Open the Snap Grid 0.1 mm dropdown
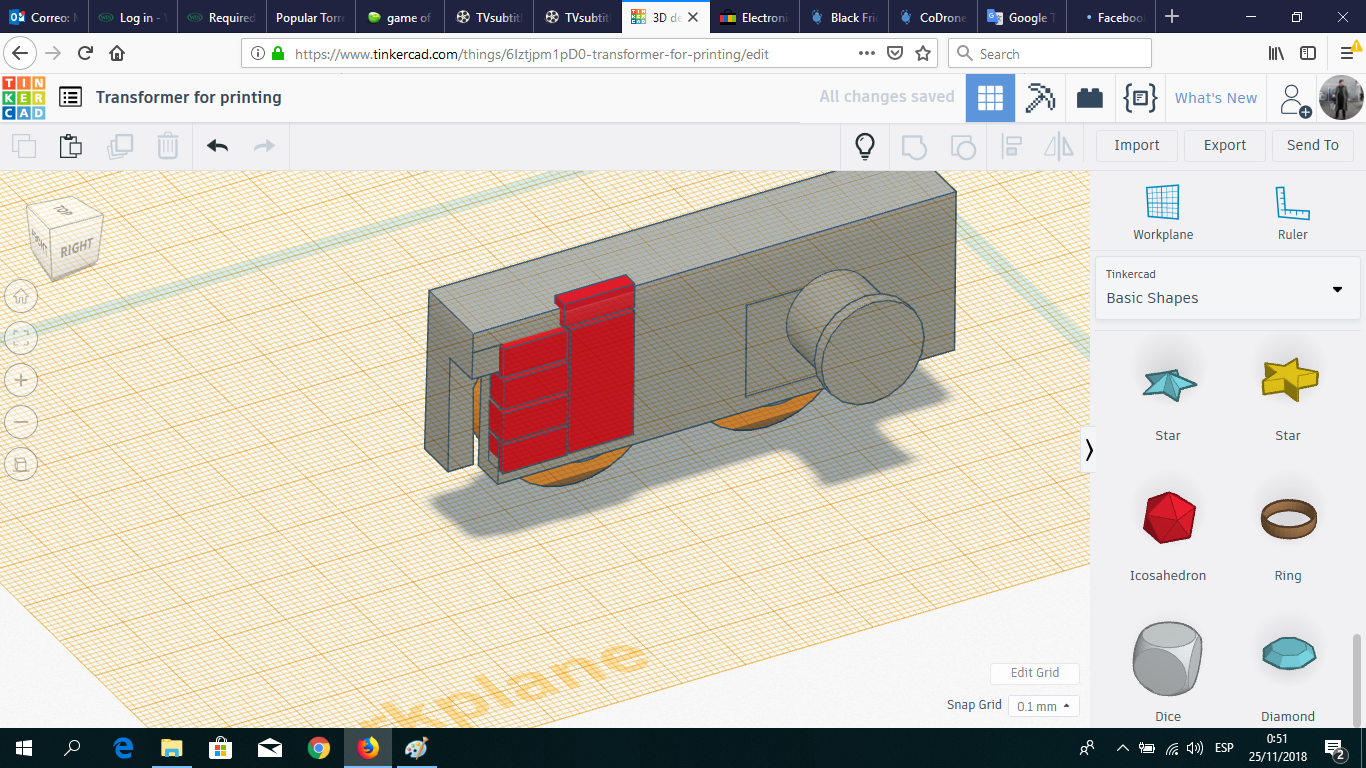This screenshot has height=768, width=1366. 1043,706
